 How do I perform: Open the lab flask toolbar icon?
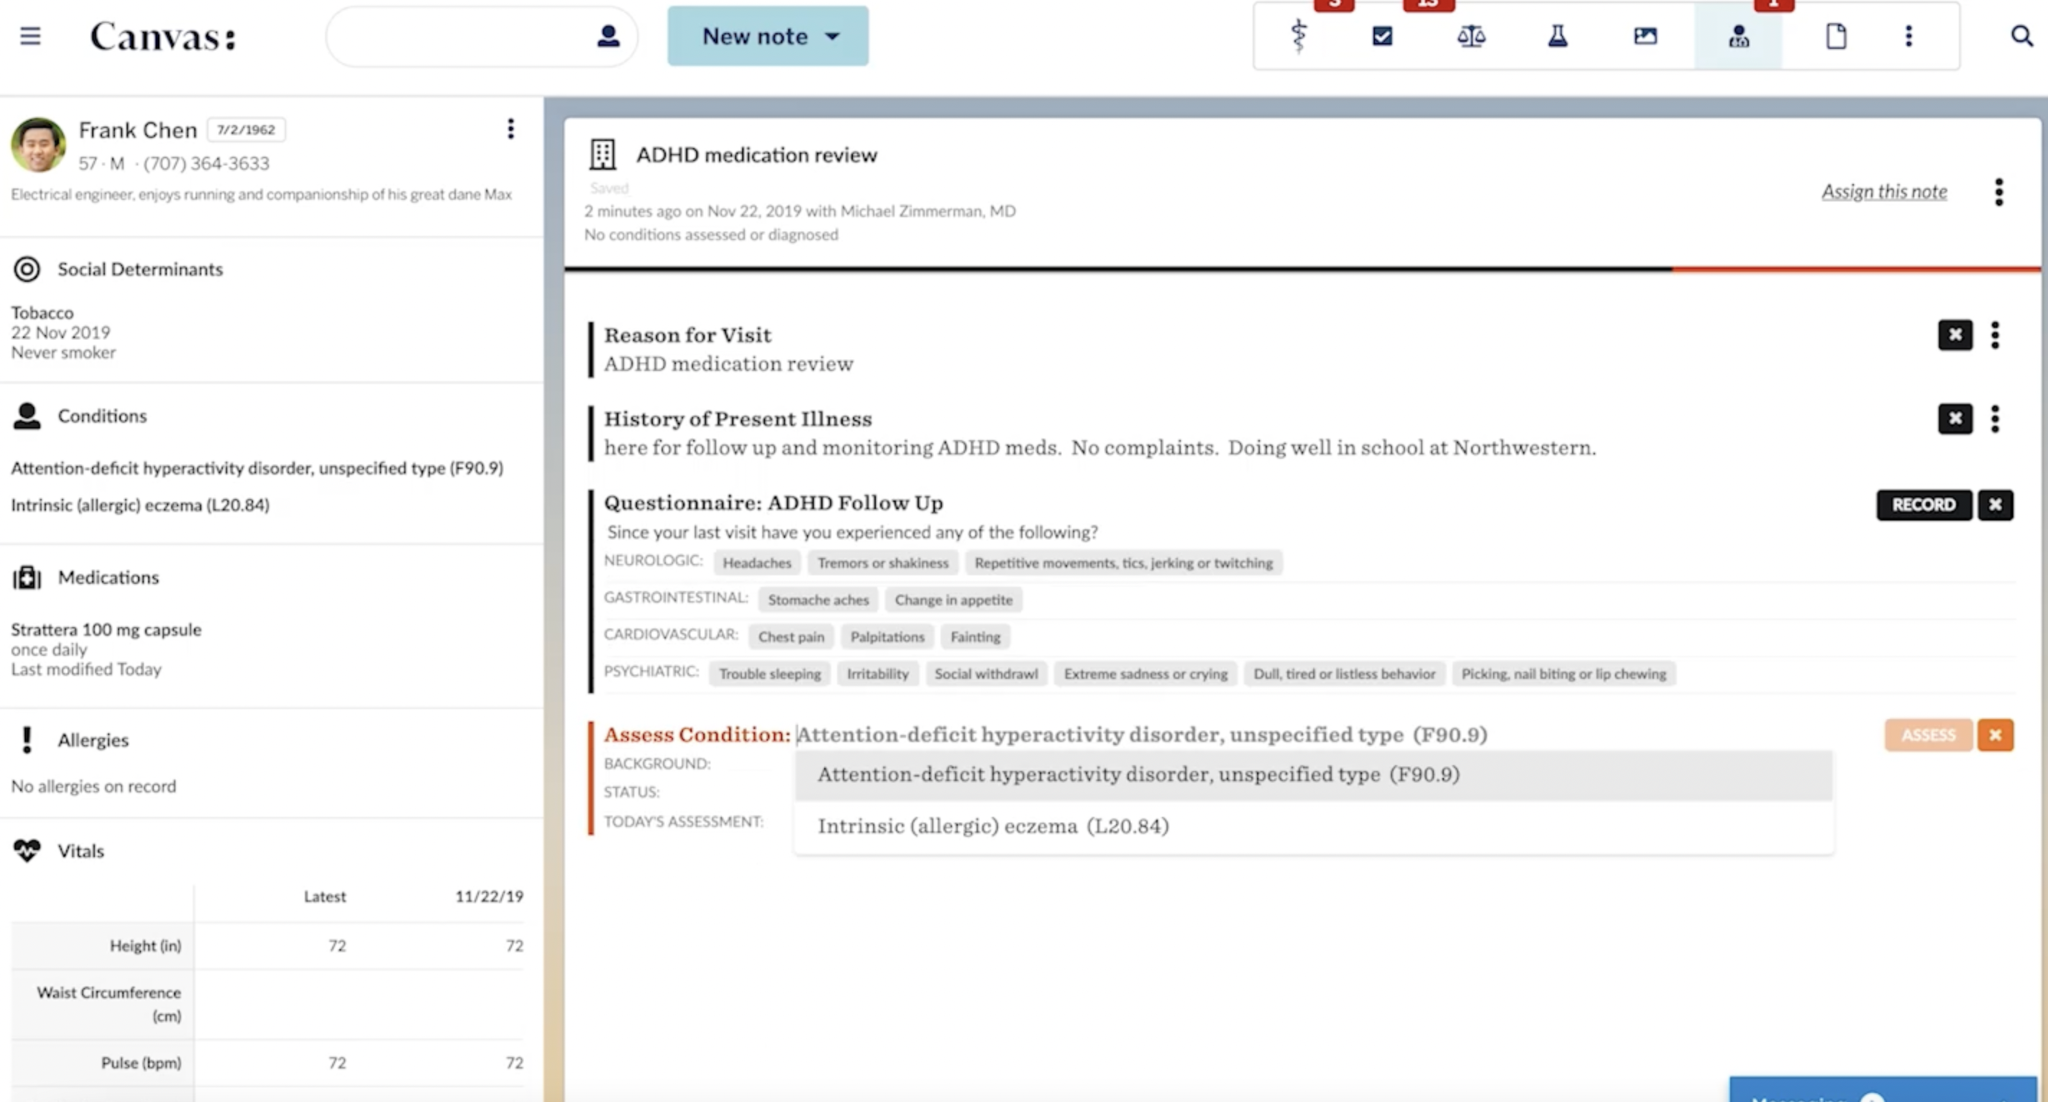pos(1558,36)
